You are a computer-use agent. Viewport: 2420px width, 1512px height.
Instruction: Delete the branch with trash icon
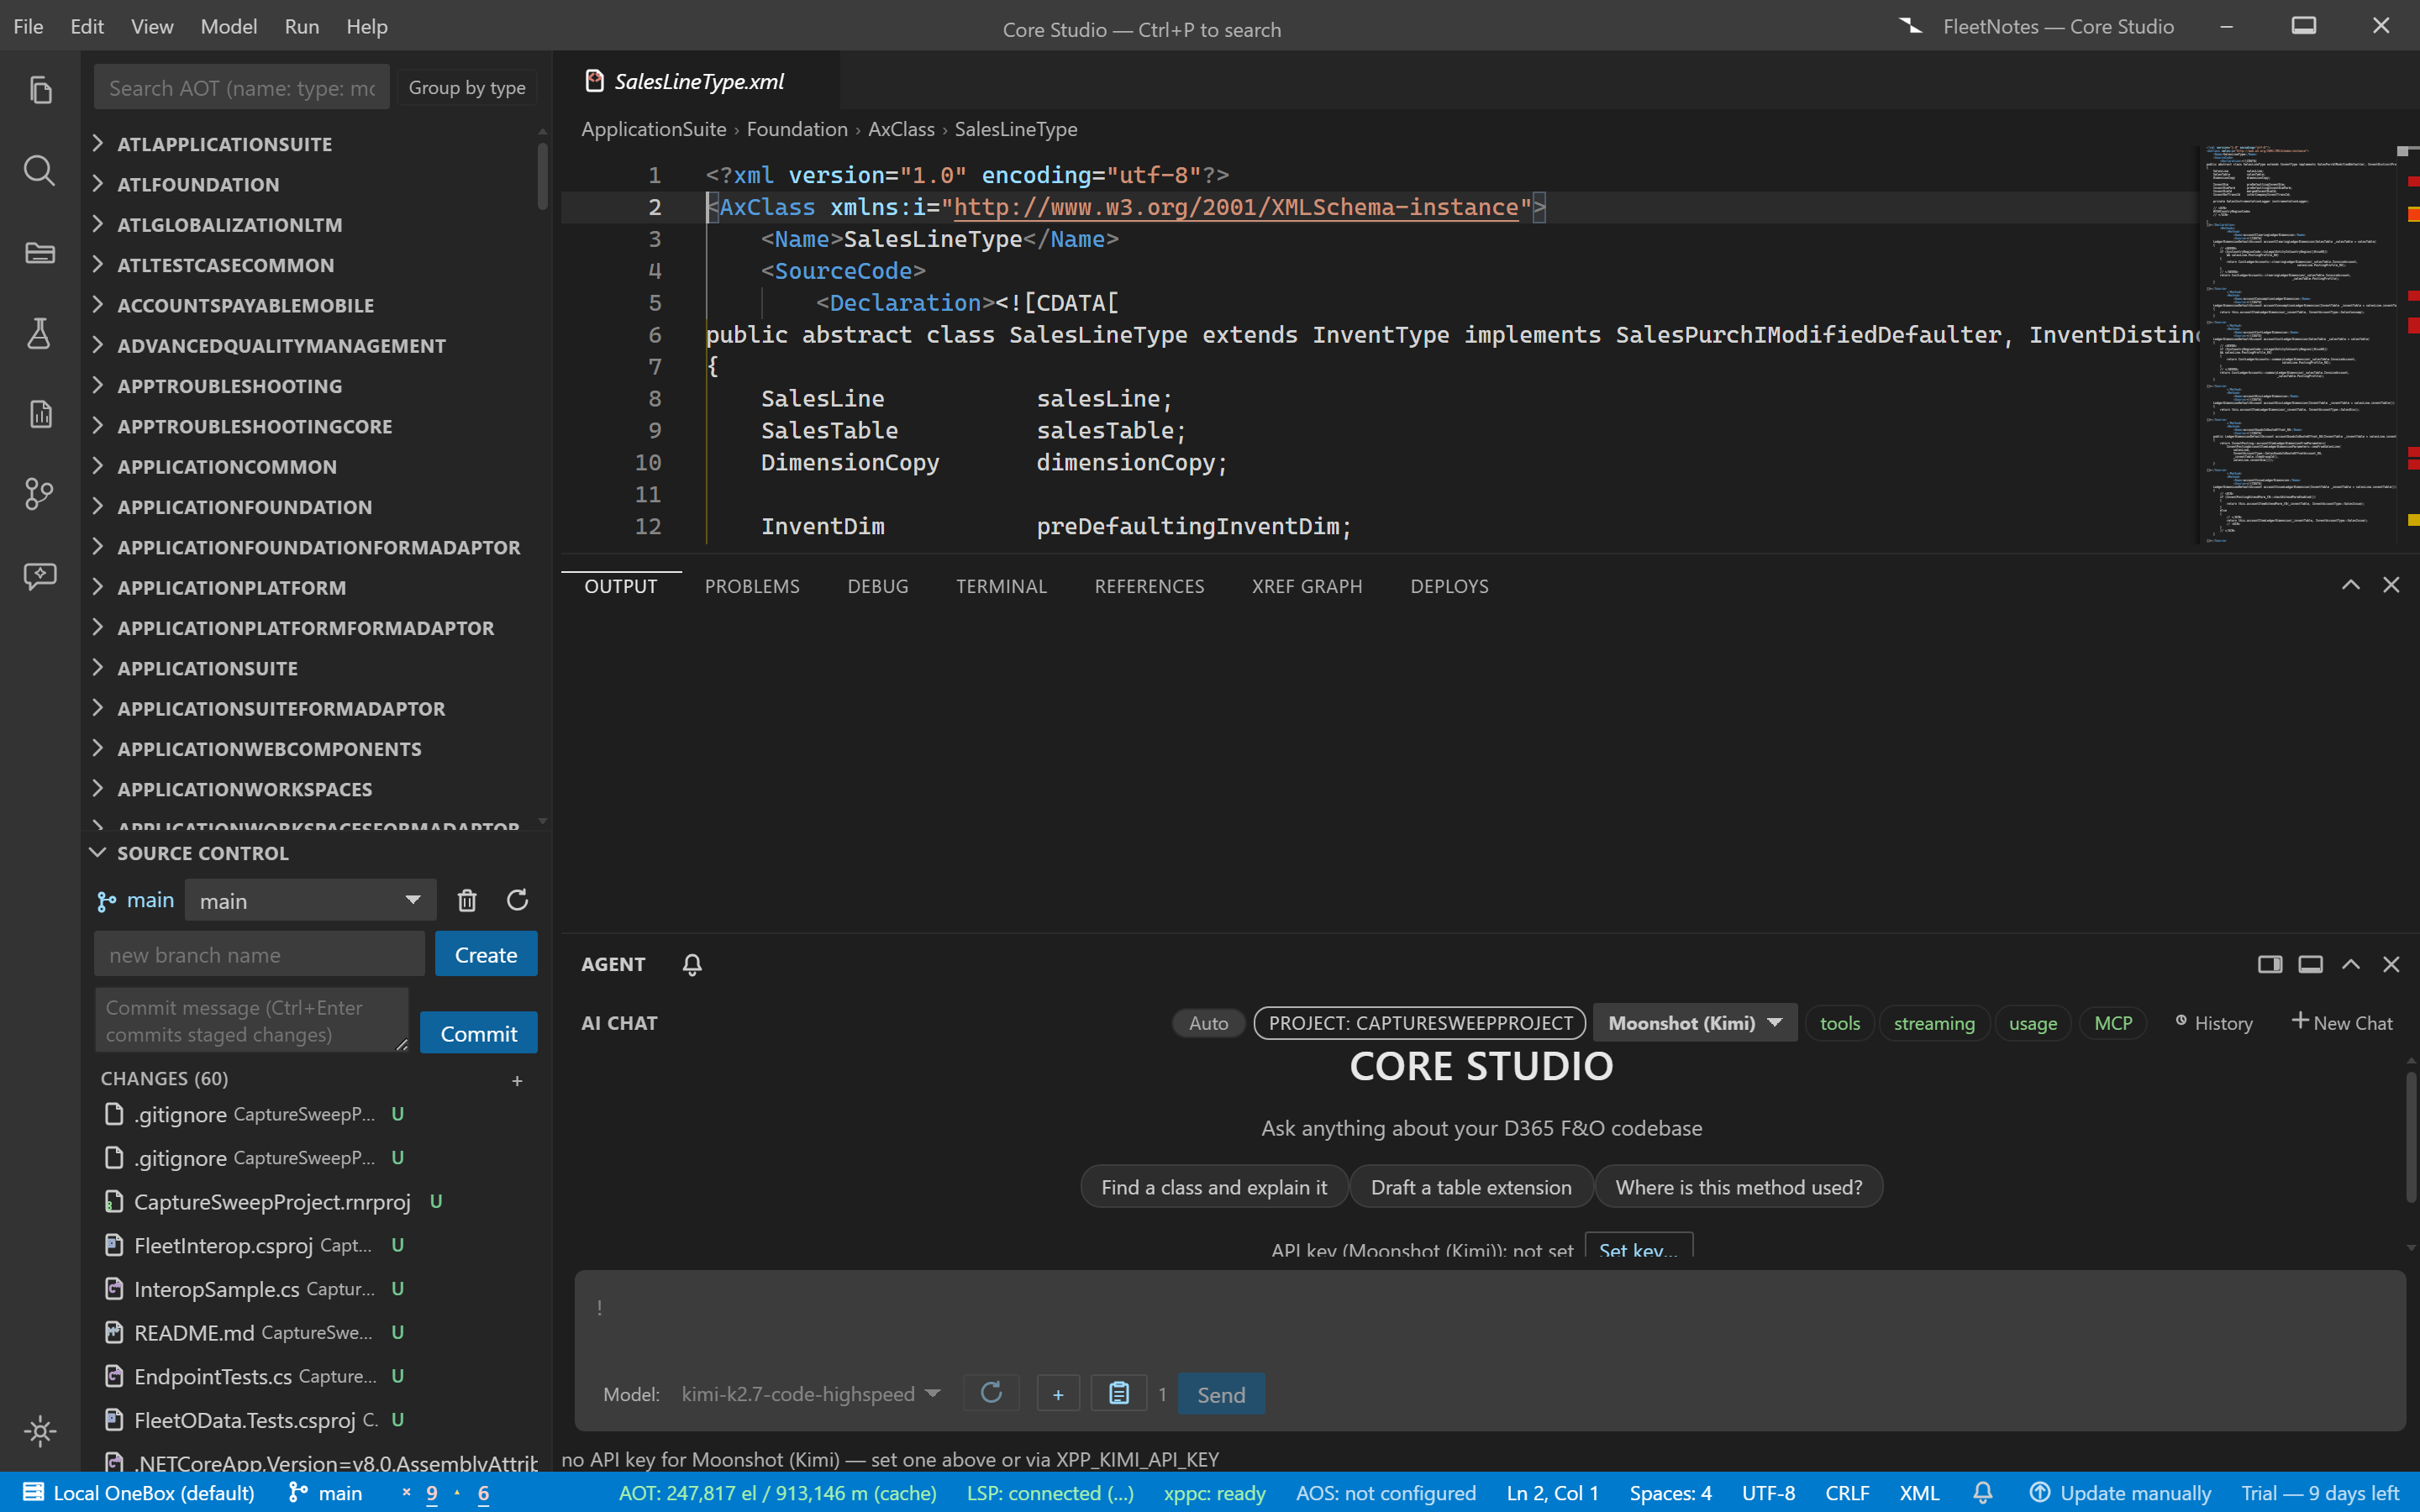tap(467, 900)
